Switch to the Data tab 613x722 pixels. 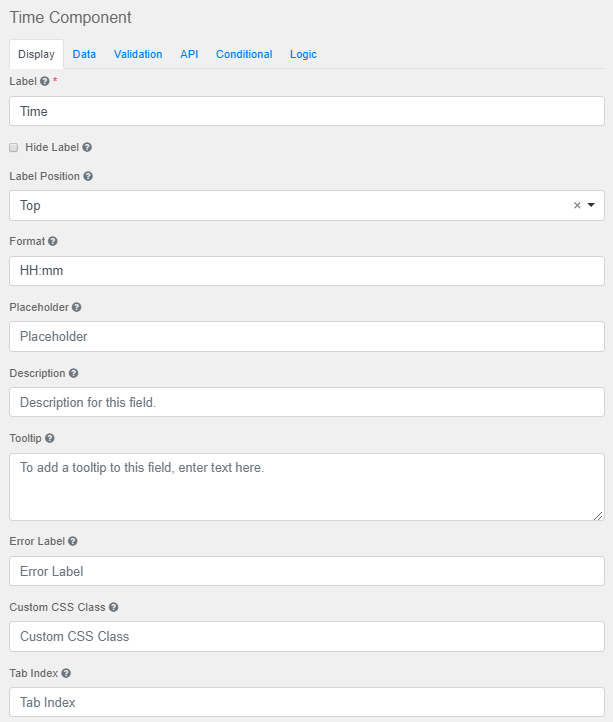(x=84, y=54)
